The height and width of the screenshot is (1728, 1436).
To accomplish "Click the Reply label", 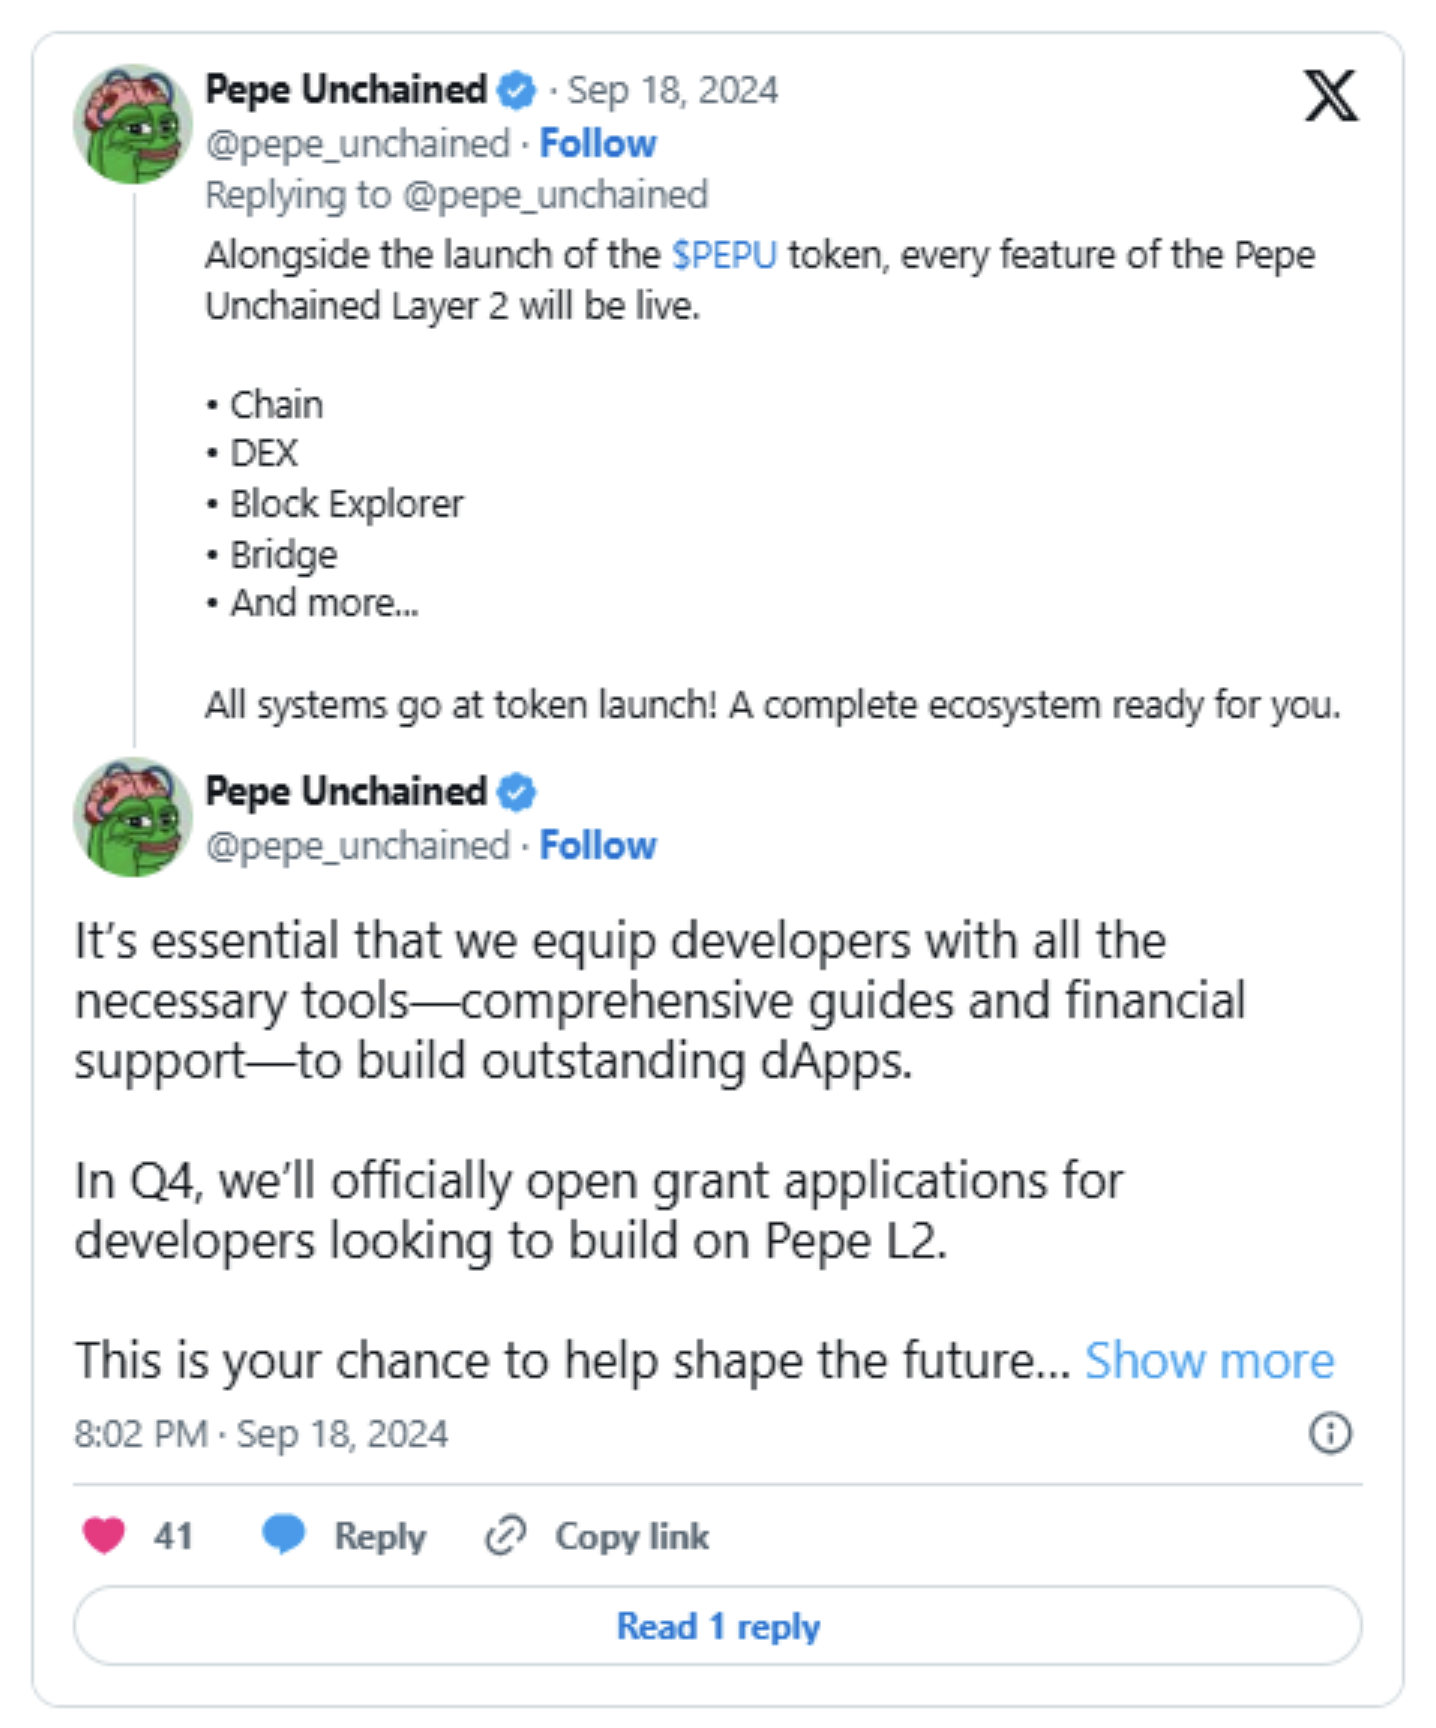I will pos(380,1536).
